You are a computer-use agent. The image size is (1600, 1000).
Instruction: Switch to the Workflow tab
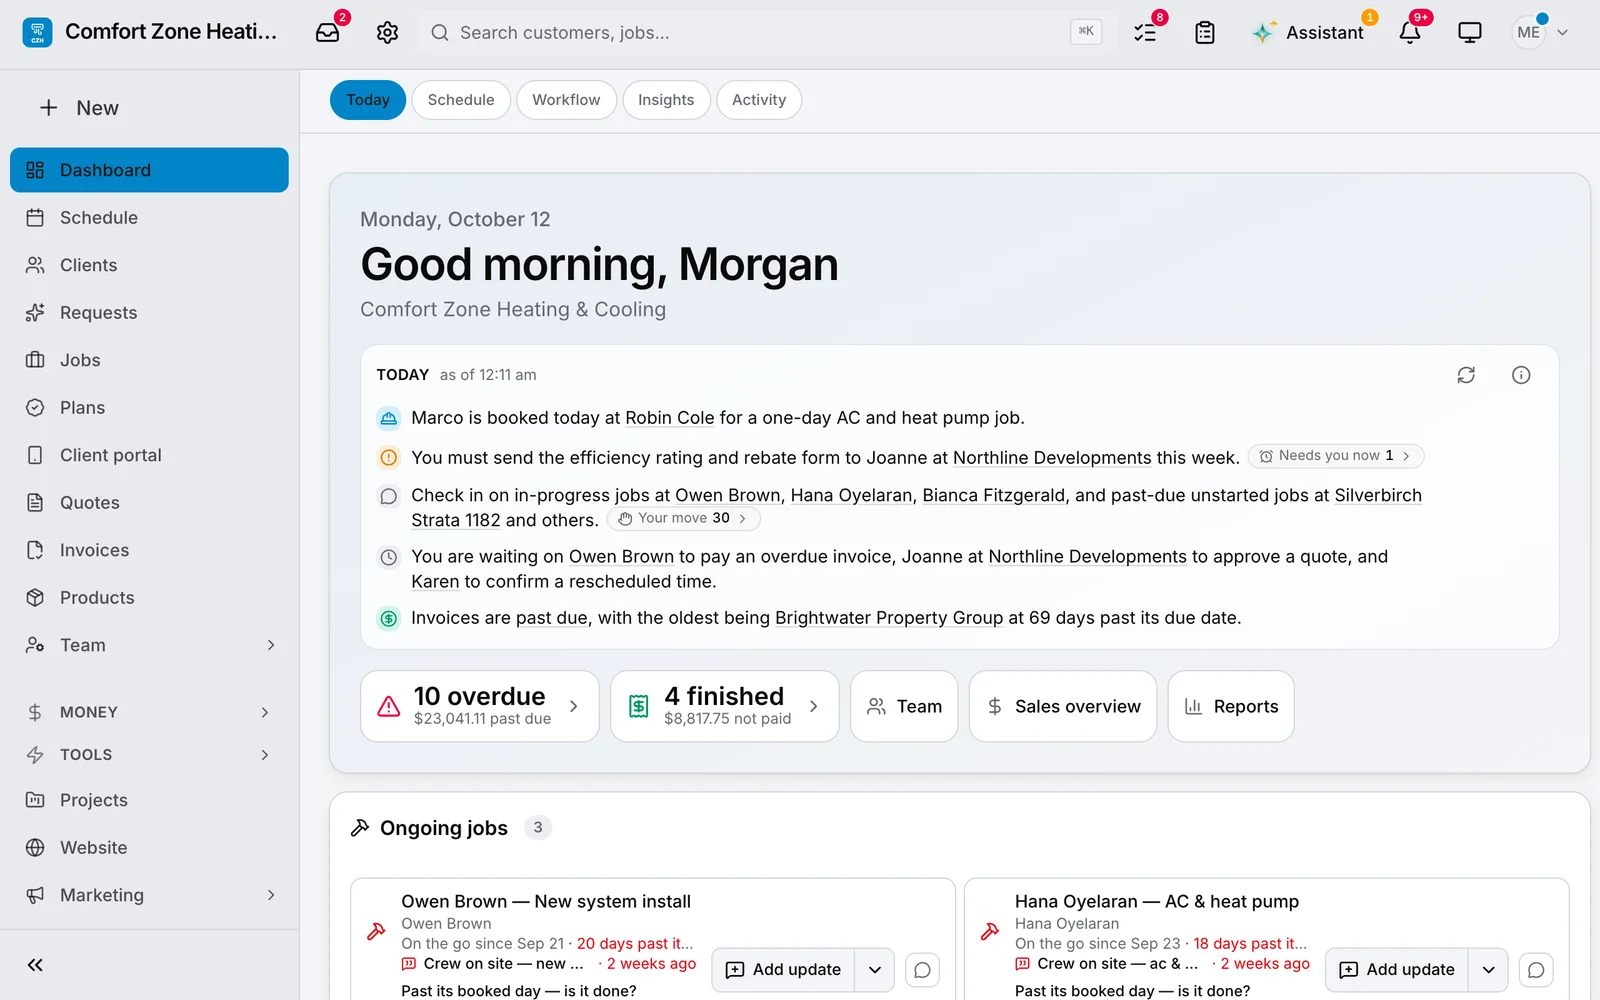[x=566, y=100]
